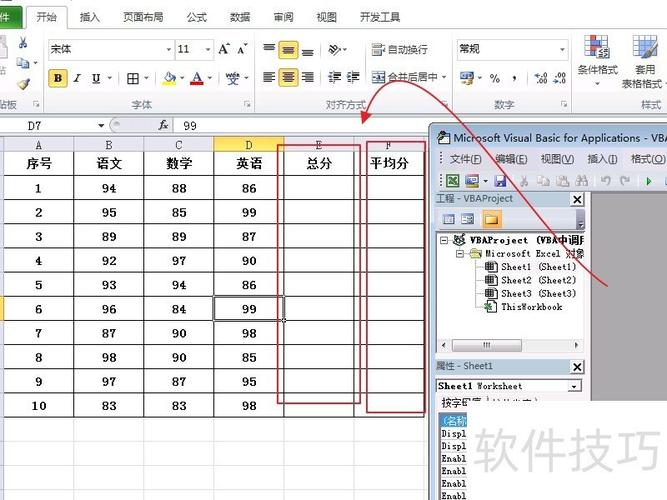
Task: Click the Fill Color paint bucket
Action: point(170,78)
